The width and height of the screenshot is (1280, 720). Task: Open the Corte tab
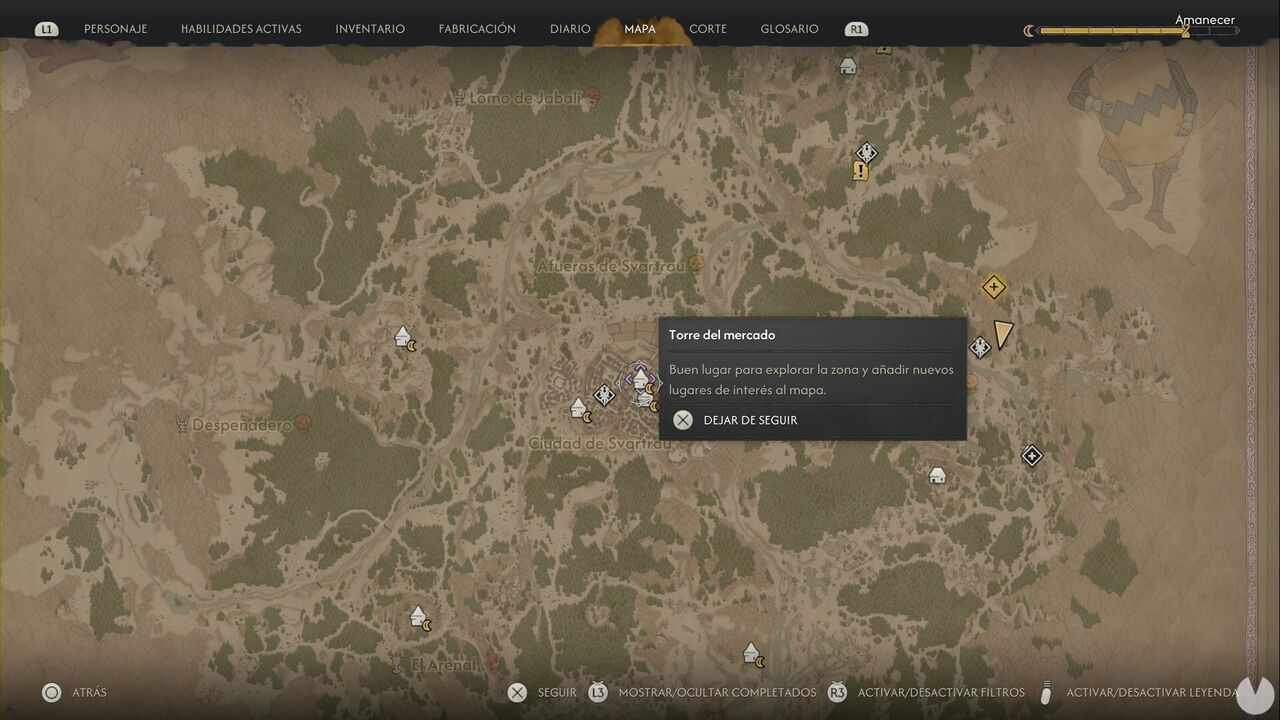tap(708, 29)
